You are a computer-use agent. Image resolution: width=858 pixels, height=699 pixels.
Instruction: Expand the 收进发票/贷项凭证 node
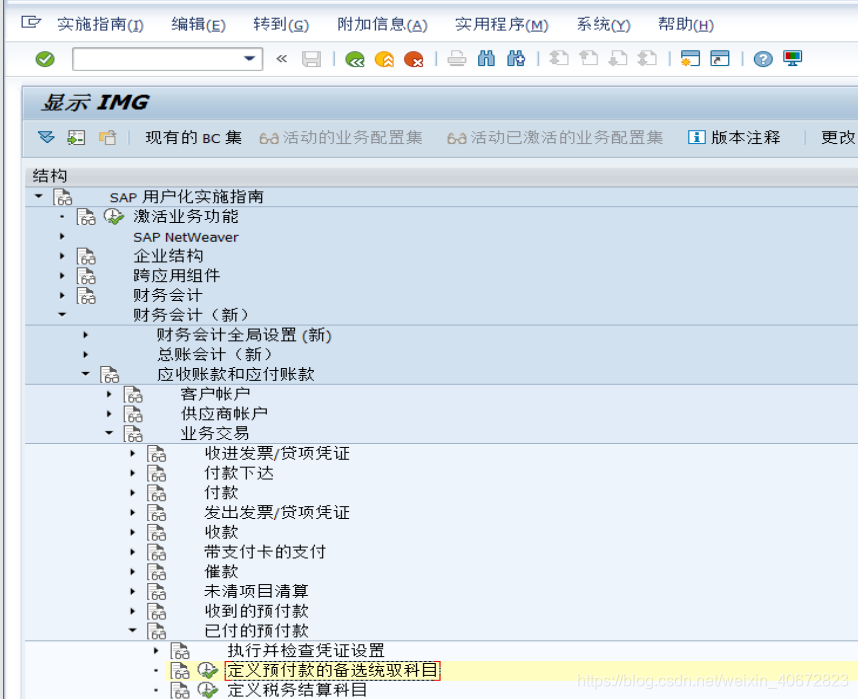tap(132, 453)
